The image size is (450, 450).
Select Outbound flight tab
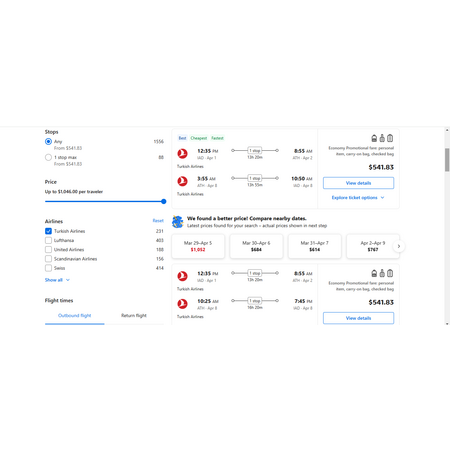coord(75,315)
